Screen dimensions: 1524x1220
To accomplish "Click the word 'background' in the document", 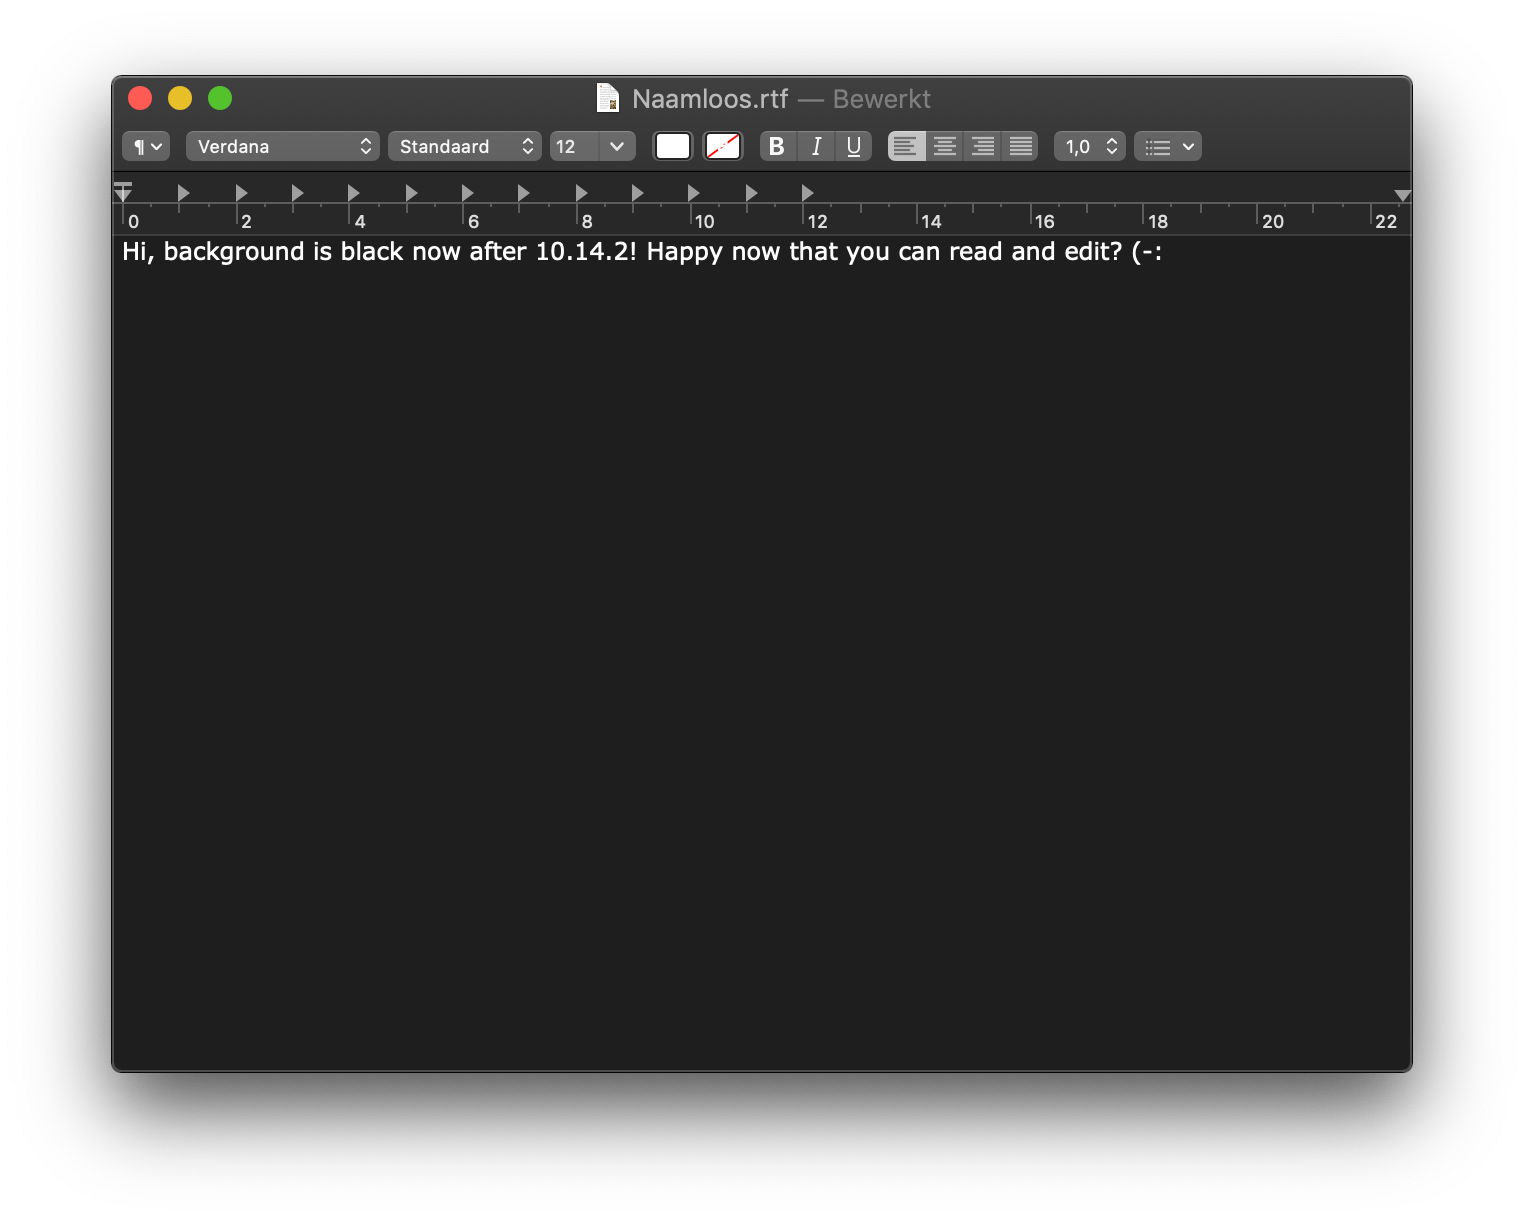I will (234, 251).
